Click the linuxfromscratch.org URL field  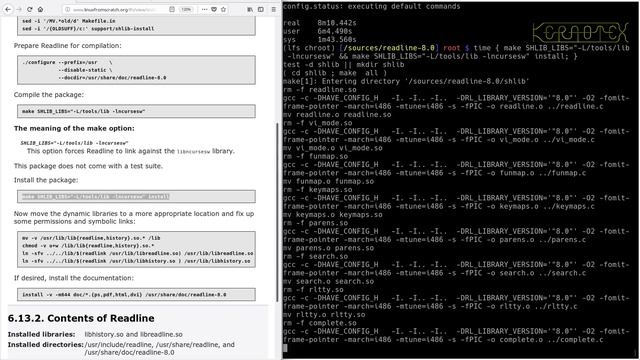[x=114, y=9]
